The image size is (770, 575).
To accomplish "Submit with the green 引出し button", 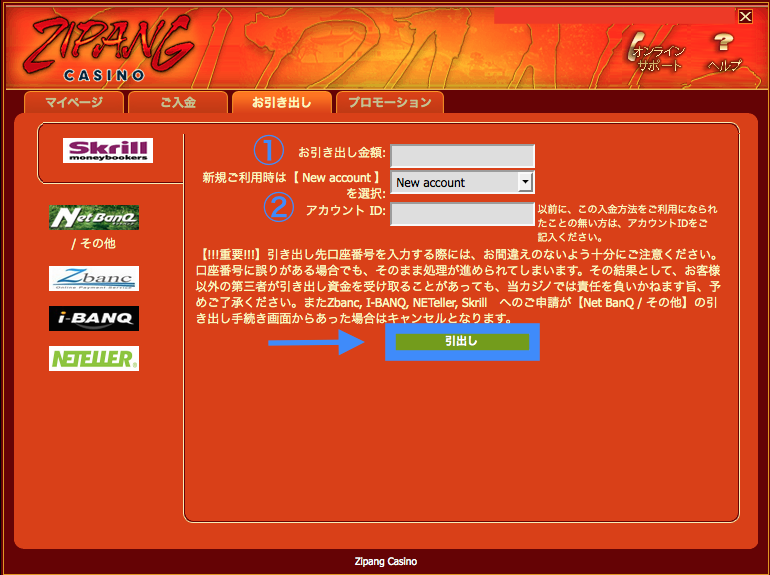I will coord(462,341).
